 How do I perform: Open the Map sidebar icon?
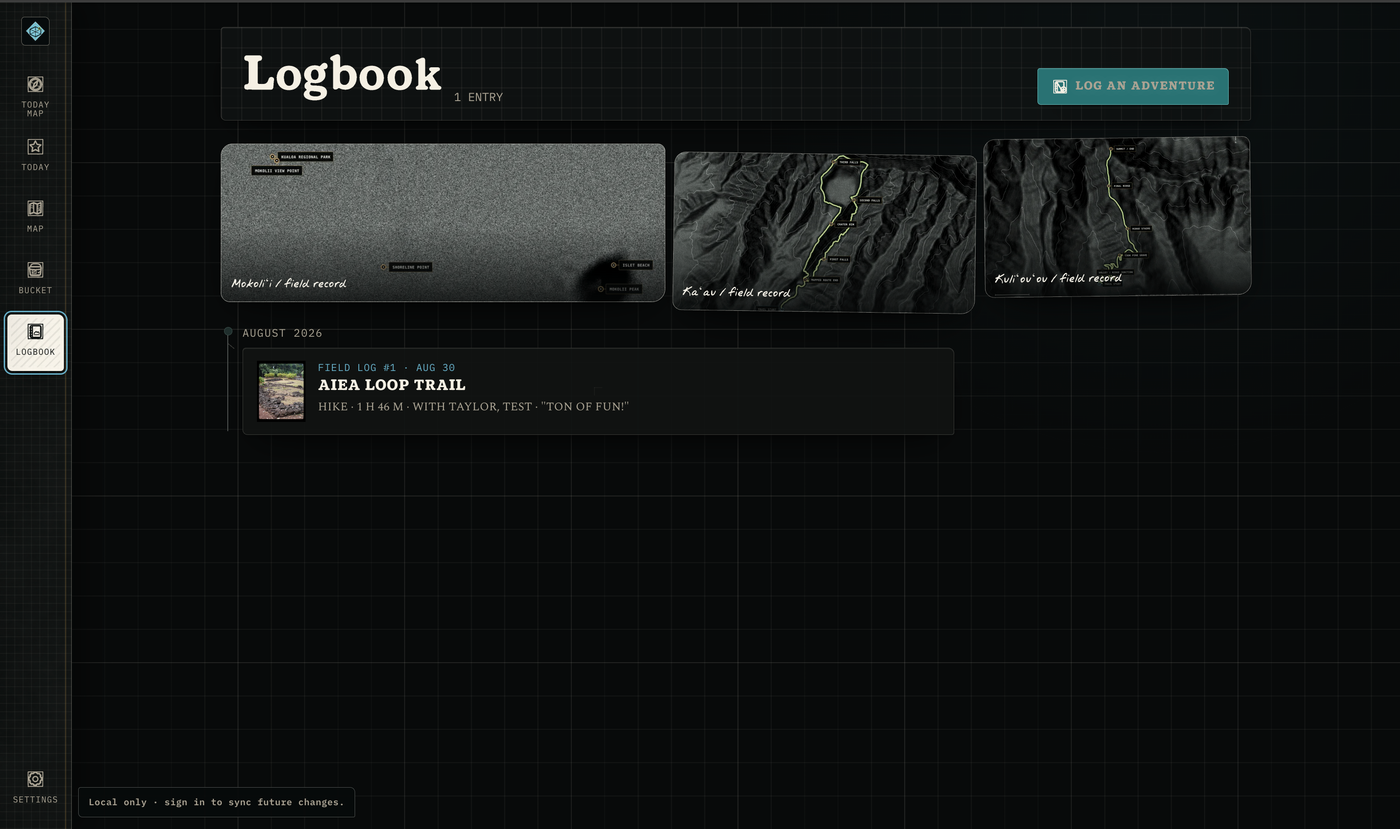coord(35,209)
